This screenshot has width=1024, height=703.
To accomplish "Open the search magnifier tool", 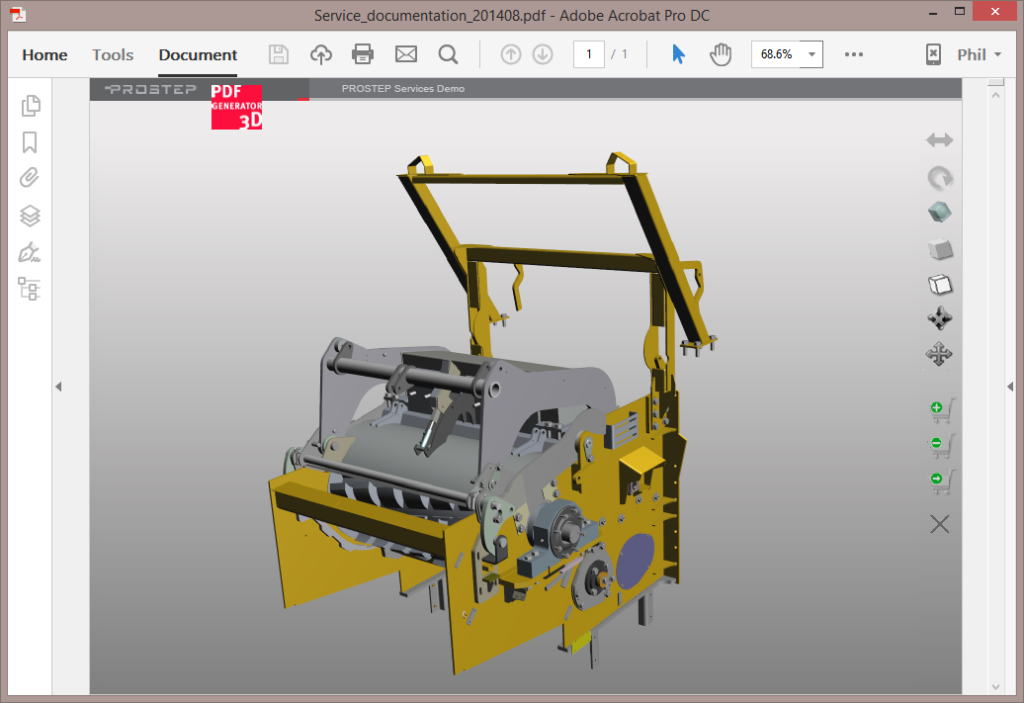I will [x=448, y=54].
